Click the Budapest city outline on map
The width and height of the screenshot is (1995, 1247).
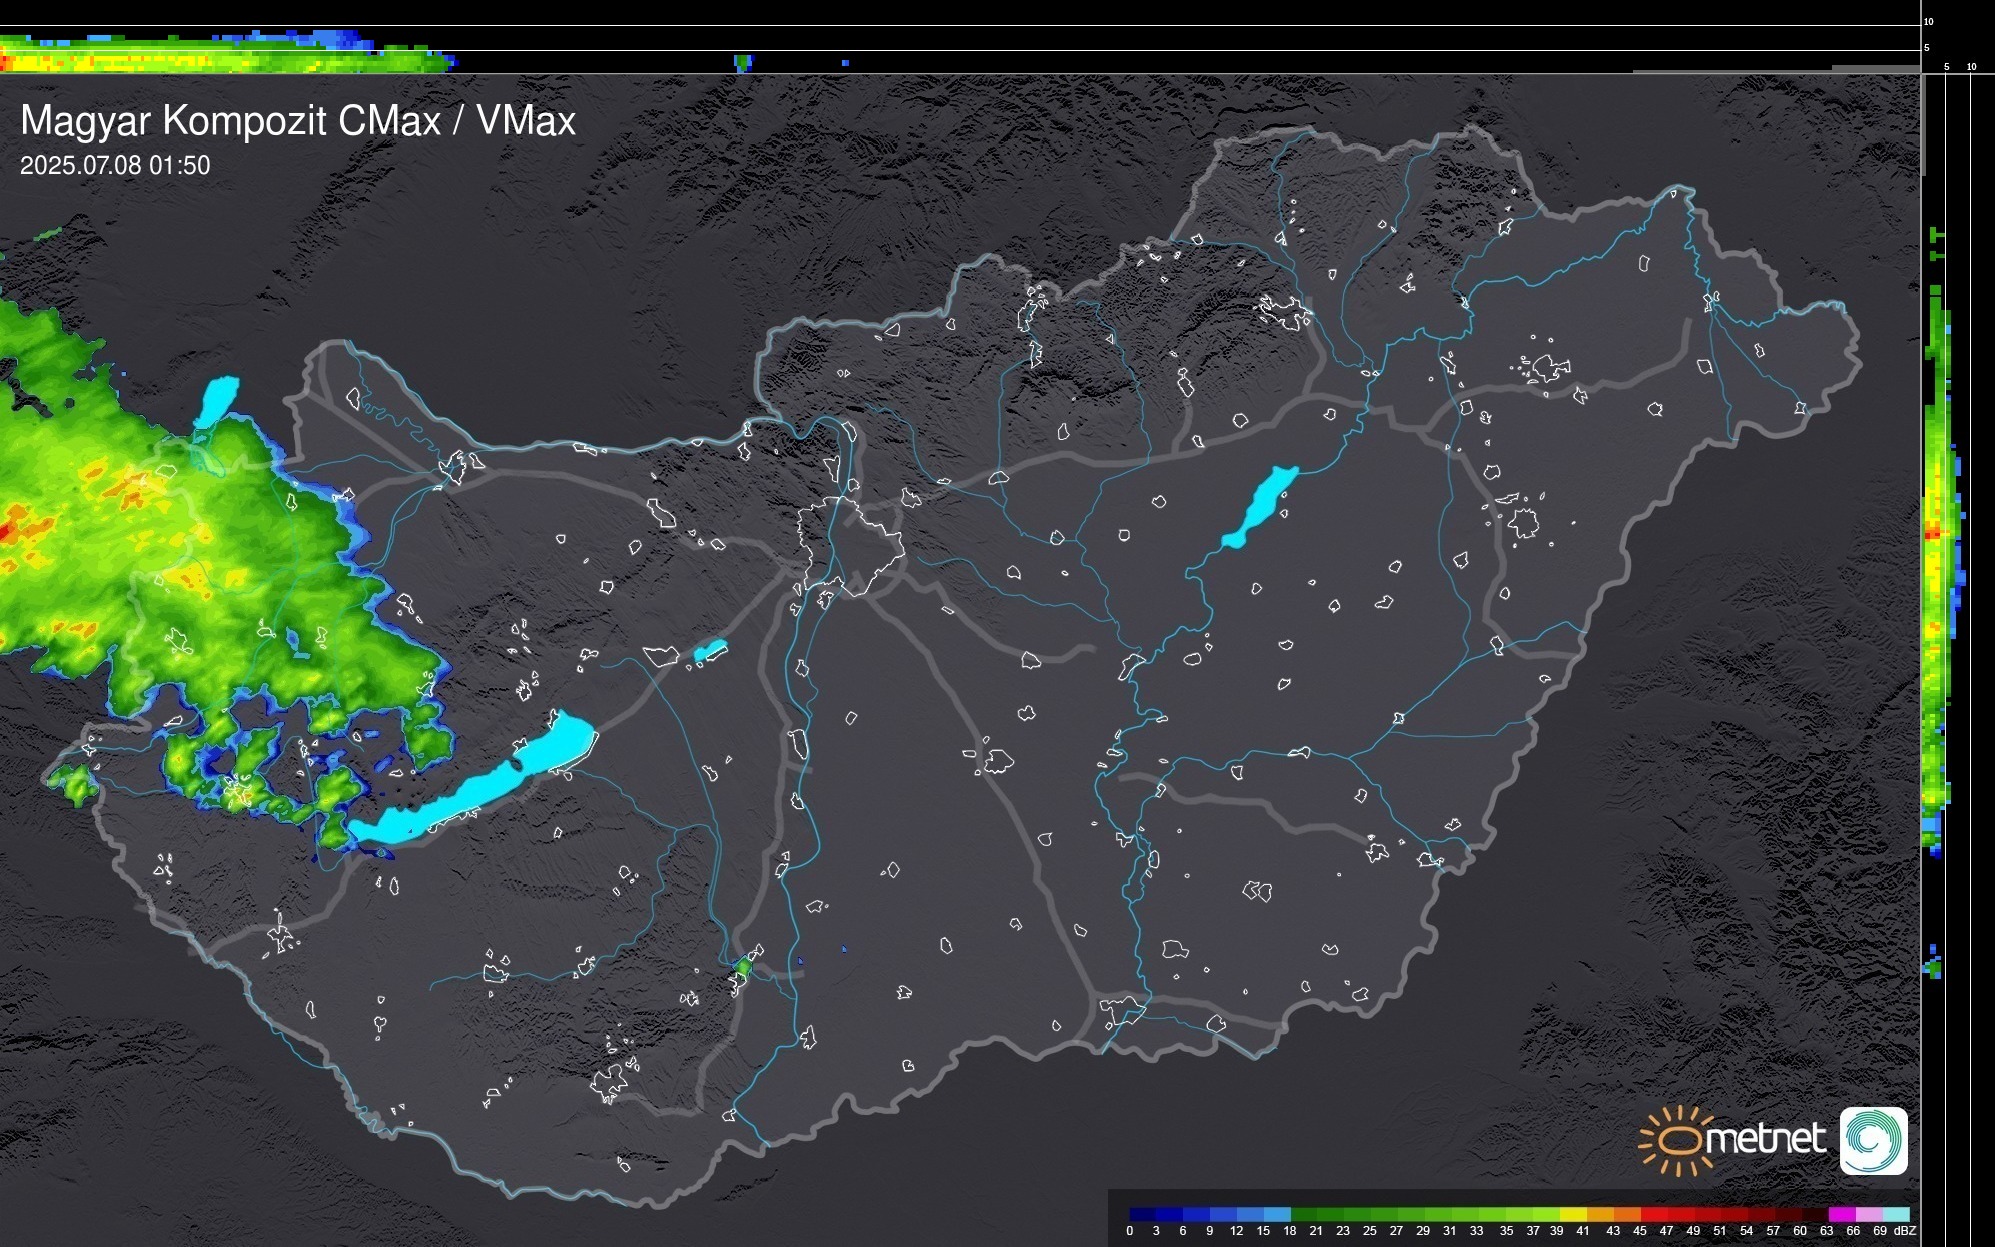click(x=850, y=545)
